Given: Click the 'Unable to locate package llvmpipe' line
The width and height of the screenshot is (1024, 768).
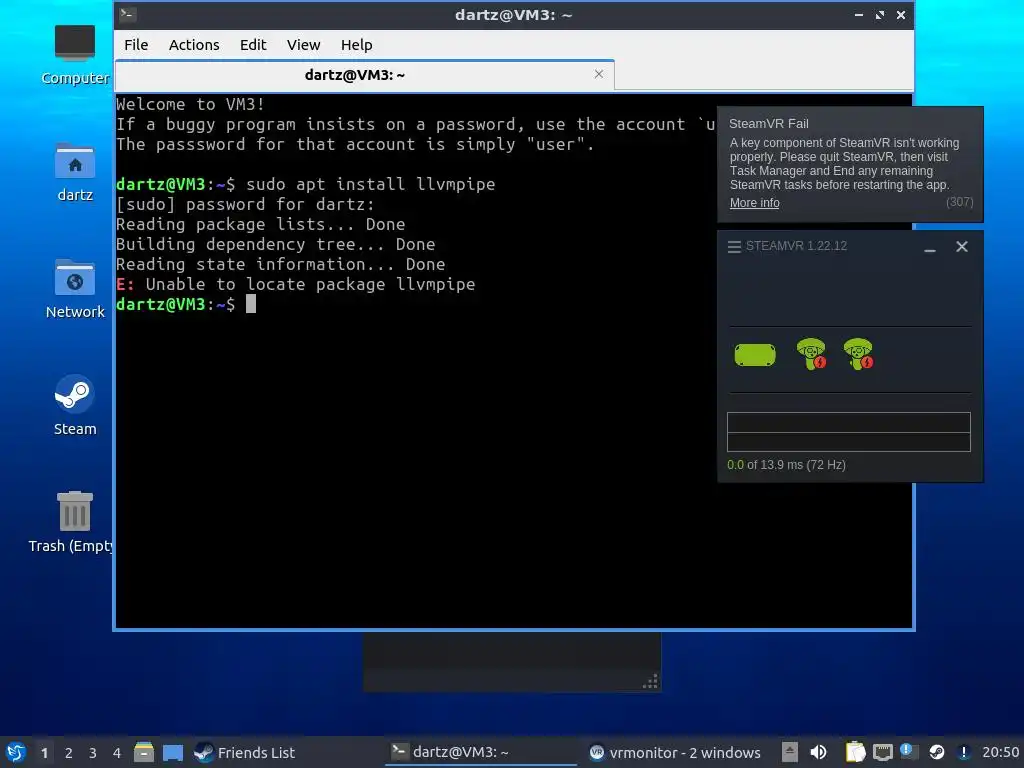Looking at the screenshot, I should coord(296,285).
